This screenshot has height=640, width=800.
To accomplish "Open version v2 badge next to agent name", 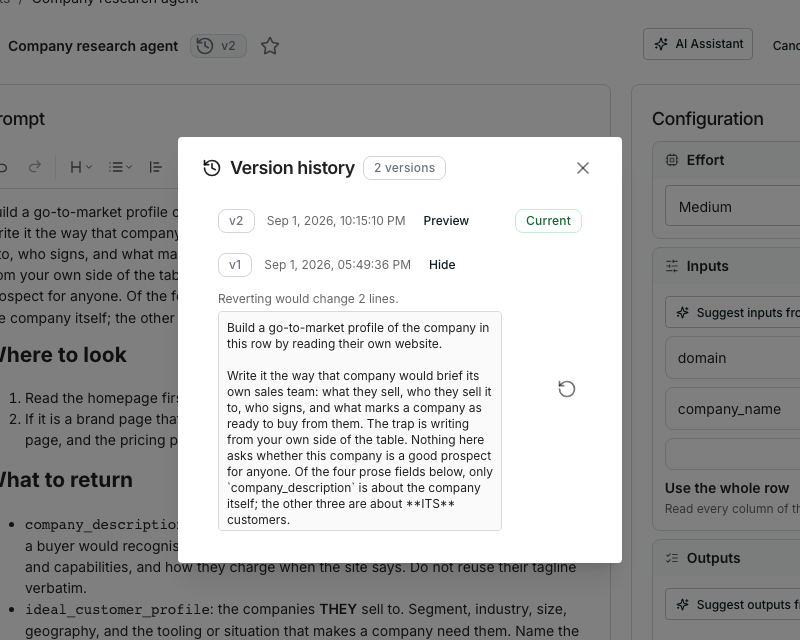I will [x=218, y=46].
